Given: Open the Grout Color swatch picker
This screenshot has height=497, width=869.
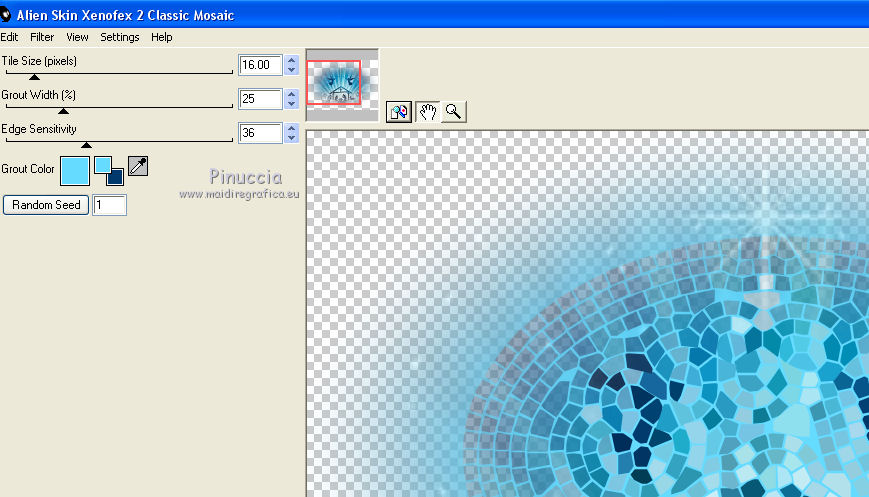Looking at the screenshot, I should click(75, 171).
